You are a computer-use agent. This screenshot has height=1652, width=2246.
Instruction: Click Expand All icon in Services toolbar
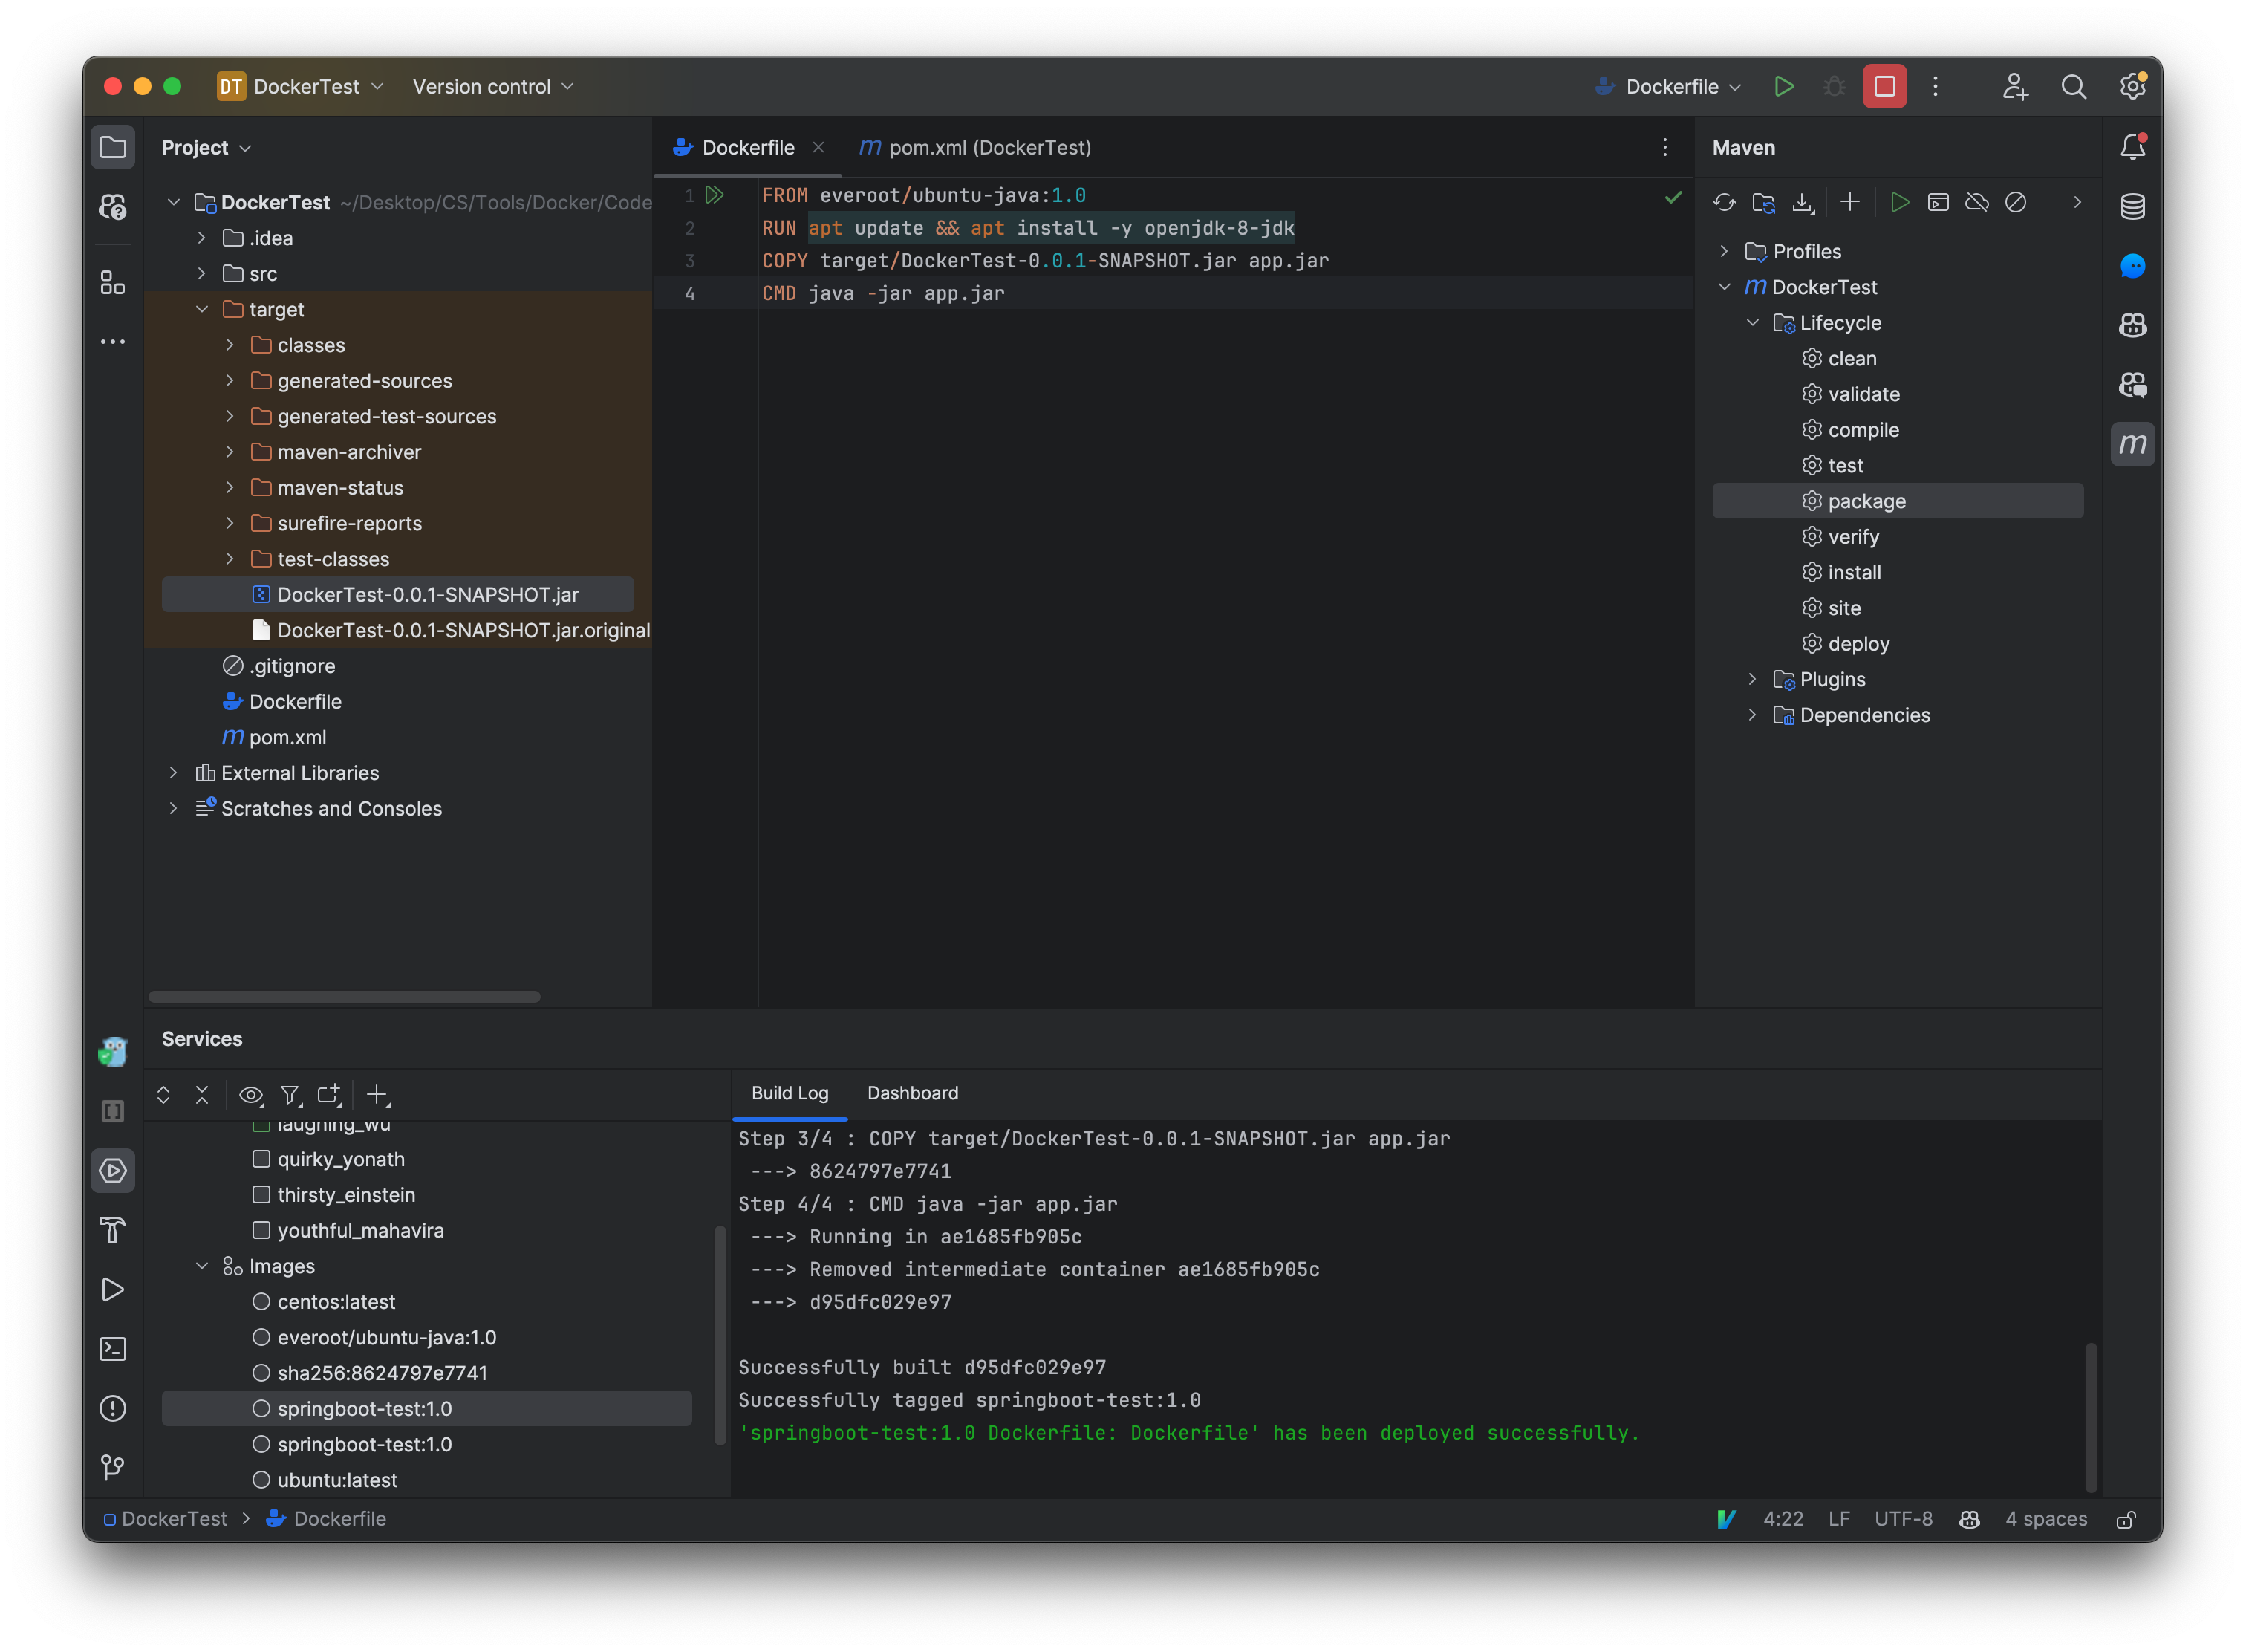click(163, 1095)
